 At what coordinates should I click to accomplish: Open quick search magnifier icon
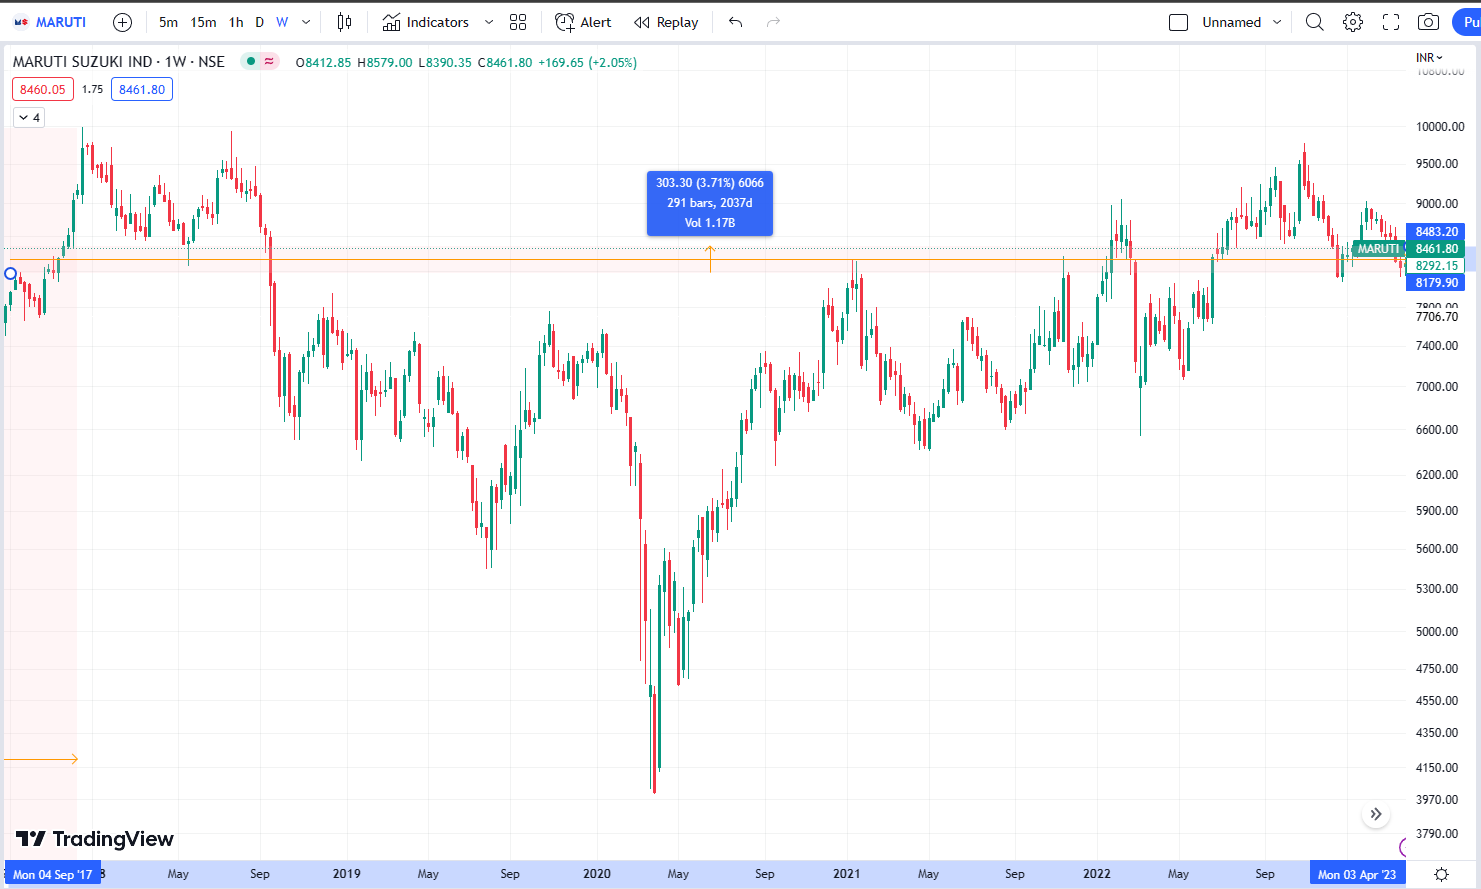click(x=1315, y=22)
